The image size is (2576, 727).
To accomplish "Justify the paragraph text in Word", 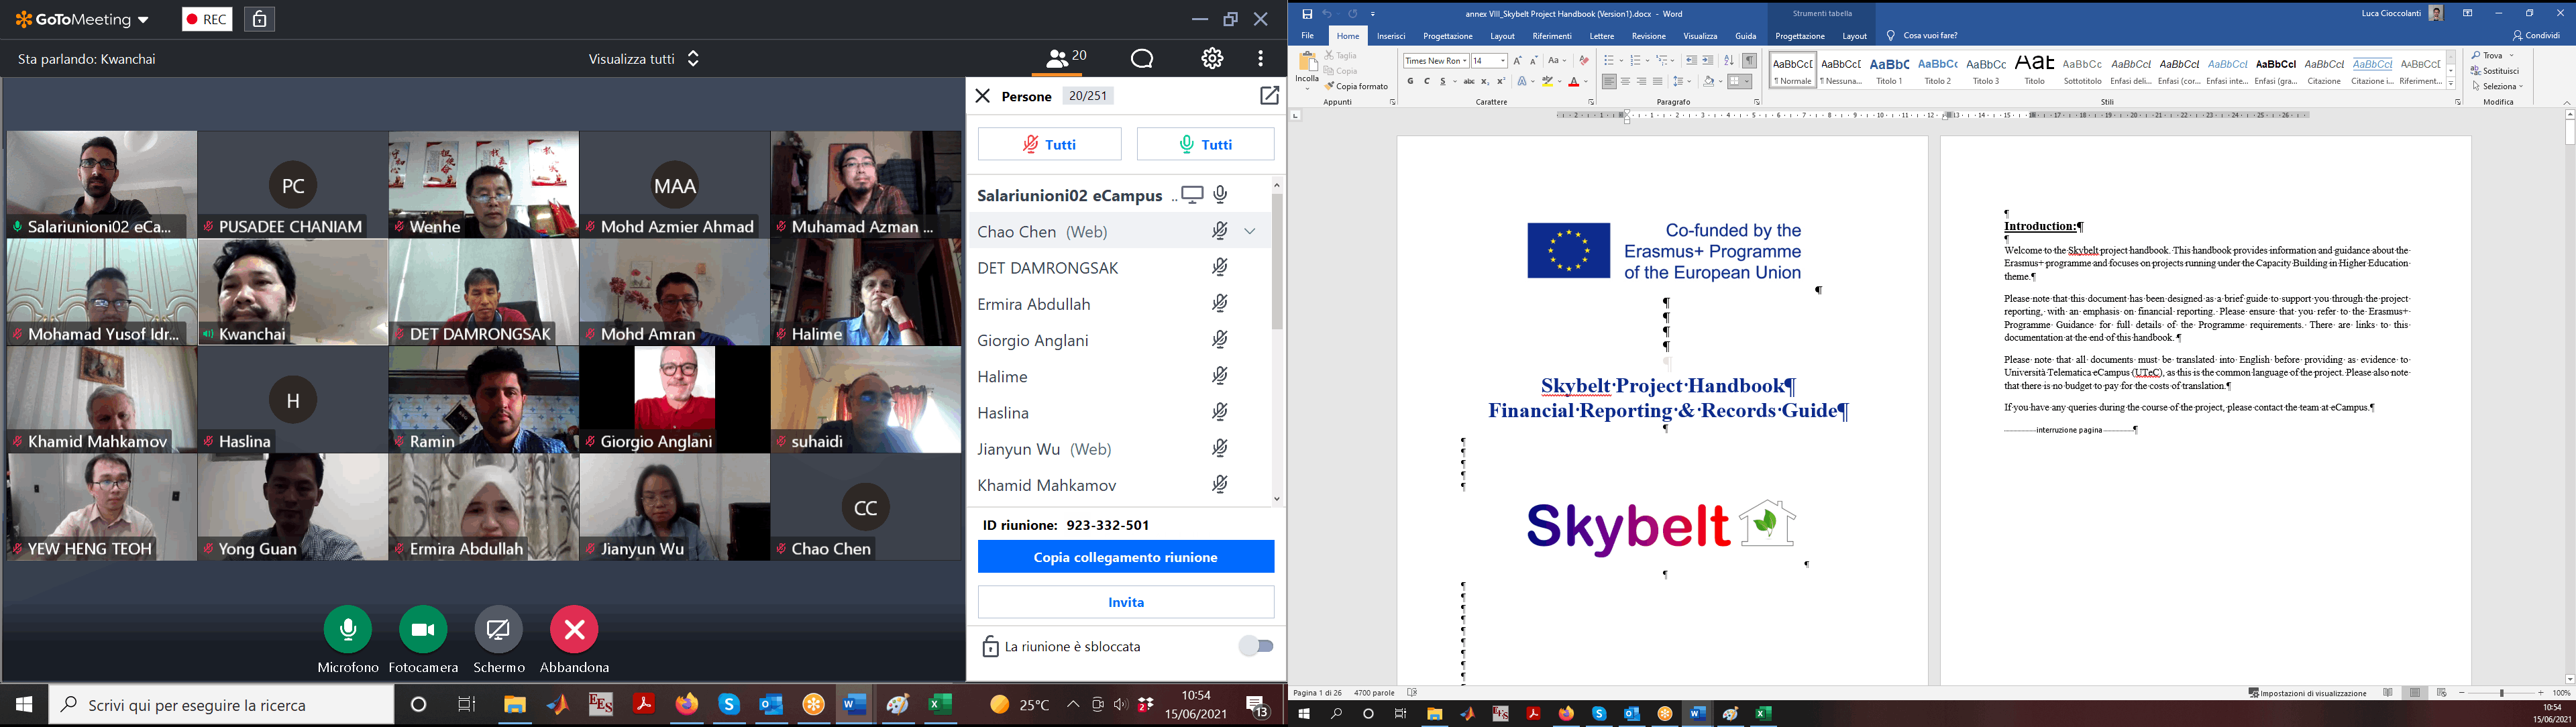I will [1658, 81].
